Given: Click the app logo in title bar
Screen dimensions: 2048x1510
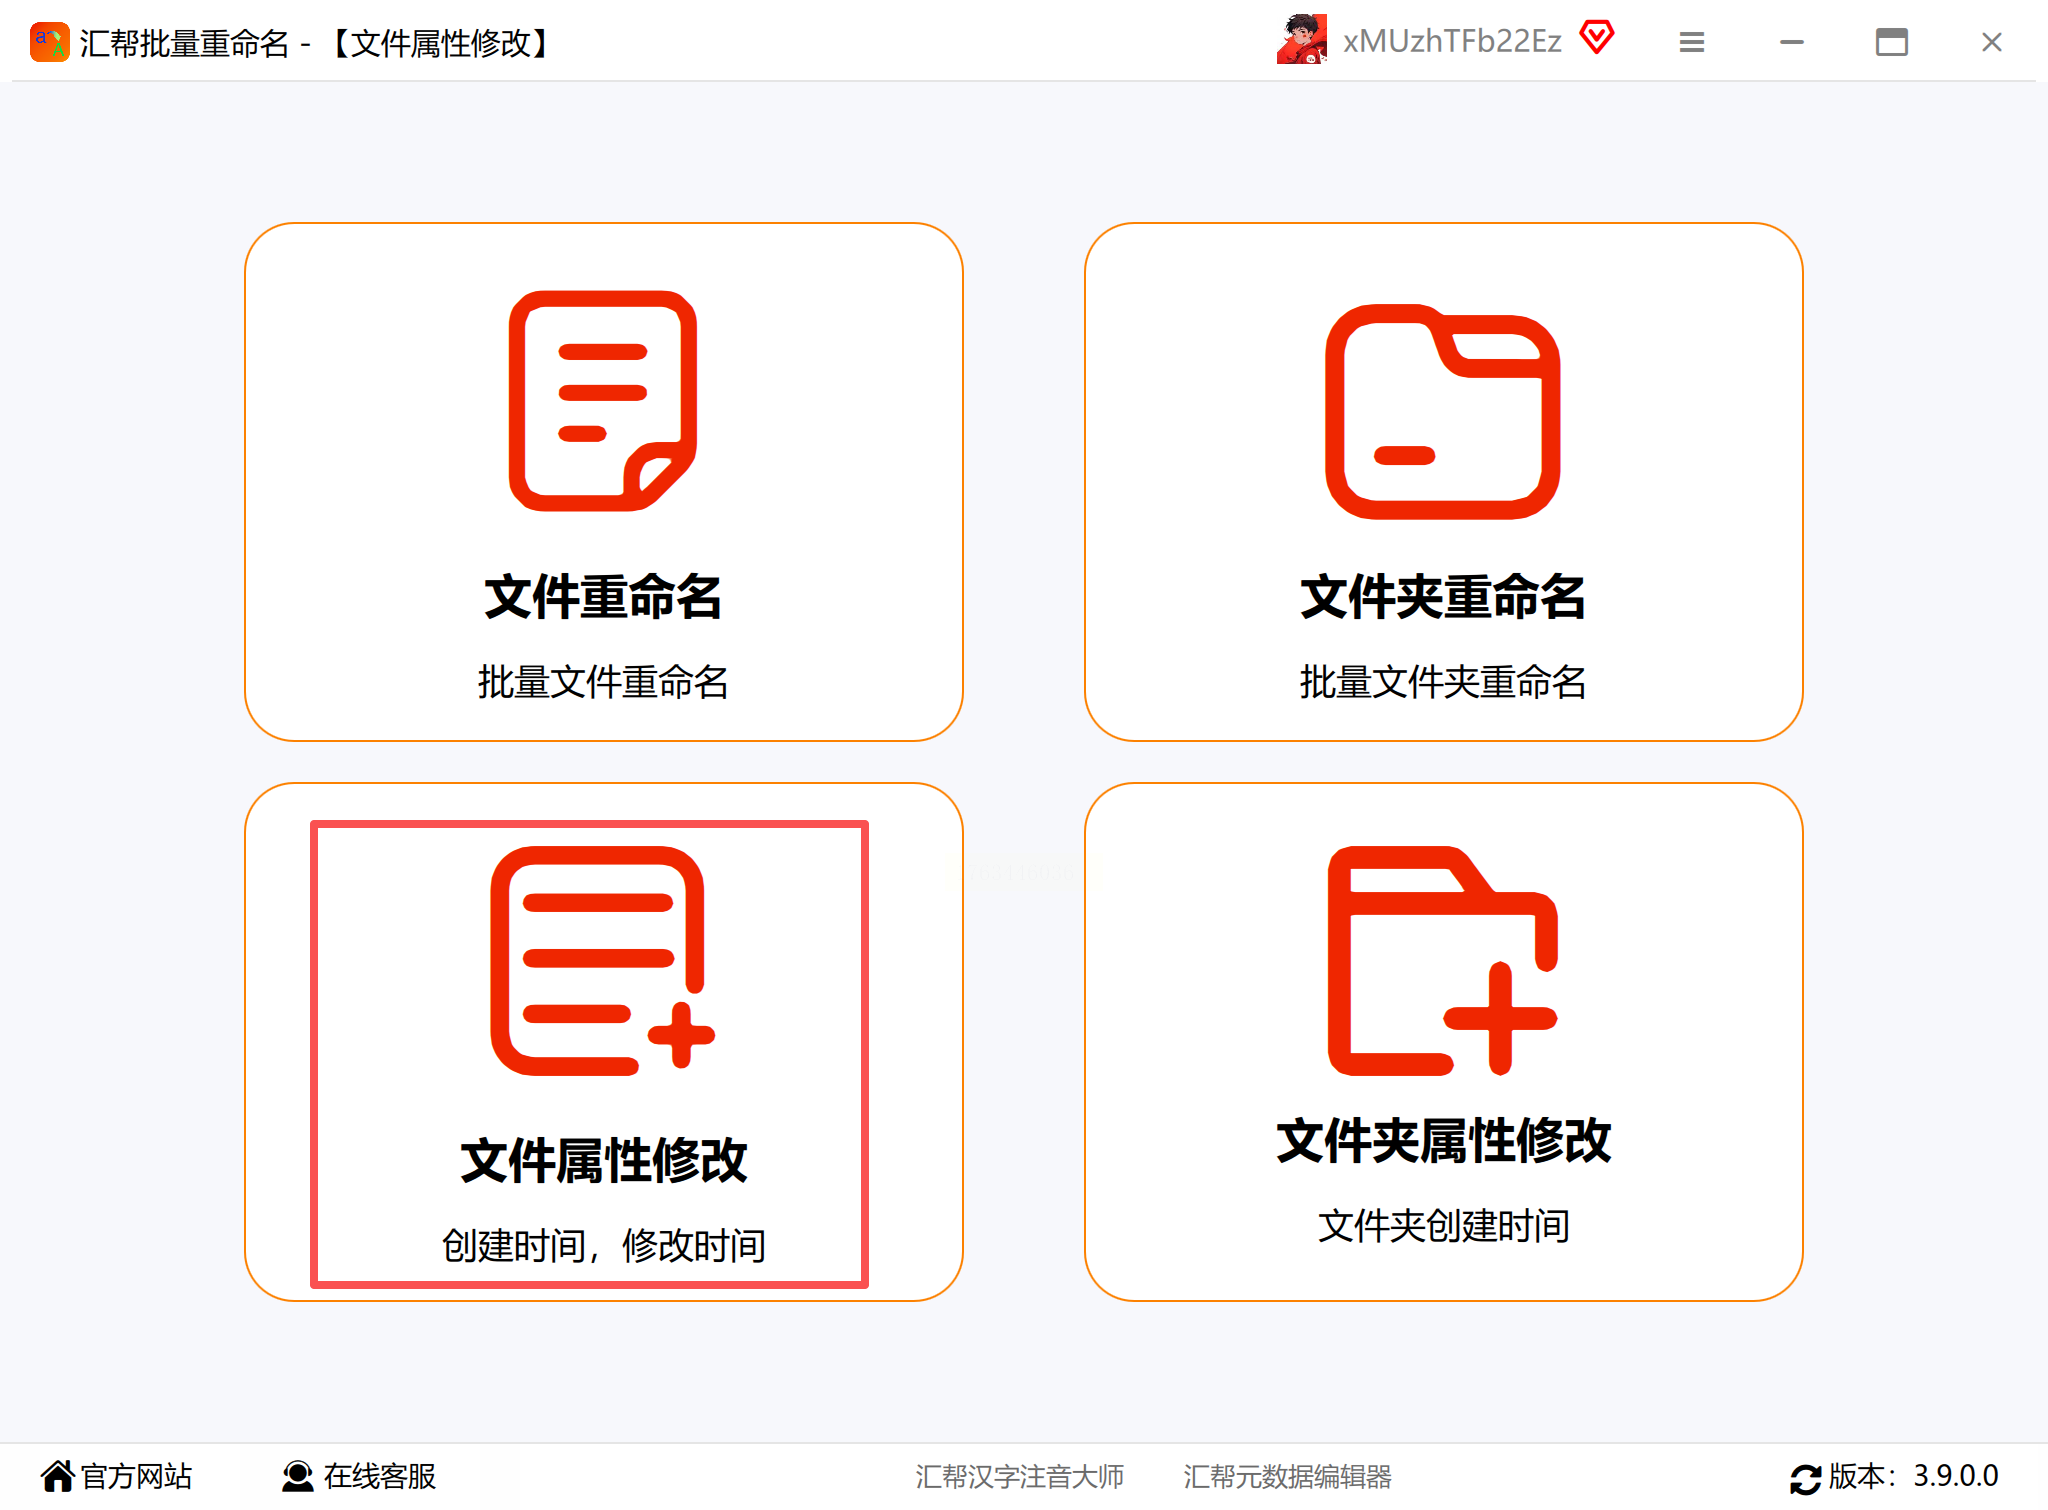Looking at the screenshot, I should tap(49, 42).
